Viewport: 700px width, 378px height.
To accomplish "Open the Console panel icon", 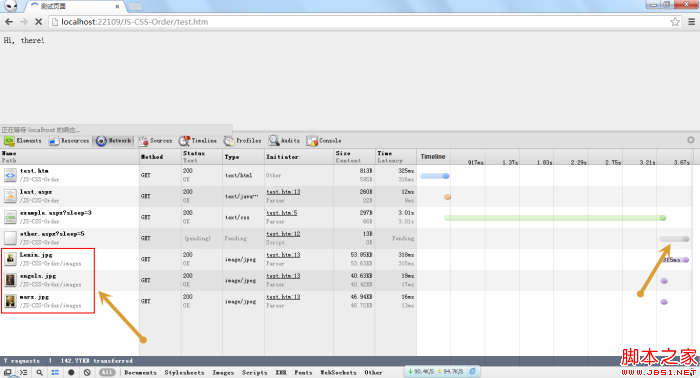I will click(x=312, y=141).
